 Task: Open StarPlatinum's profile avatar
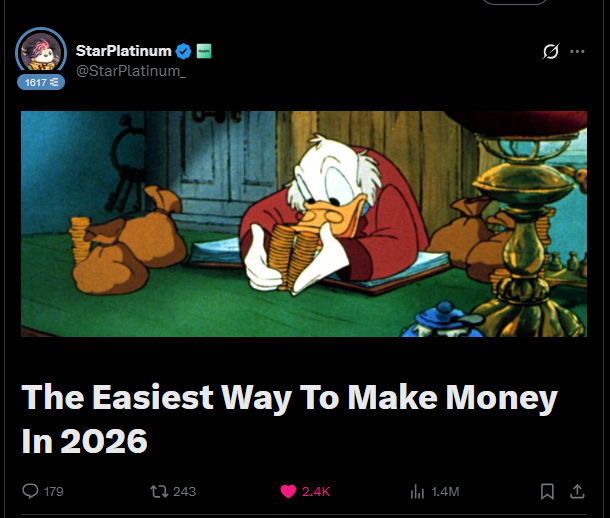(x=41, y=52)
